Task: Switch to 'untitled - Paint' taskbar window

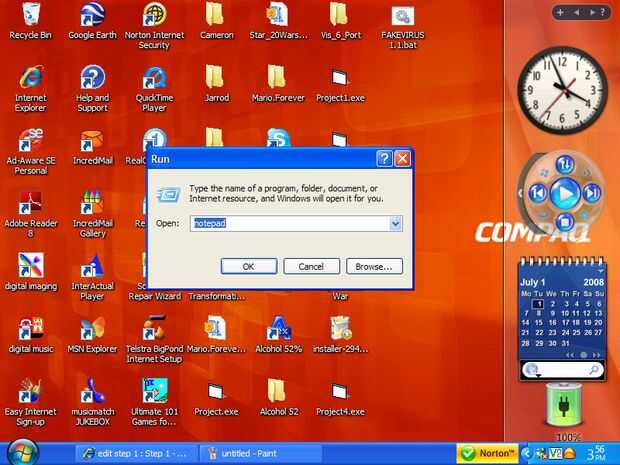Action: coord(261,454)
